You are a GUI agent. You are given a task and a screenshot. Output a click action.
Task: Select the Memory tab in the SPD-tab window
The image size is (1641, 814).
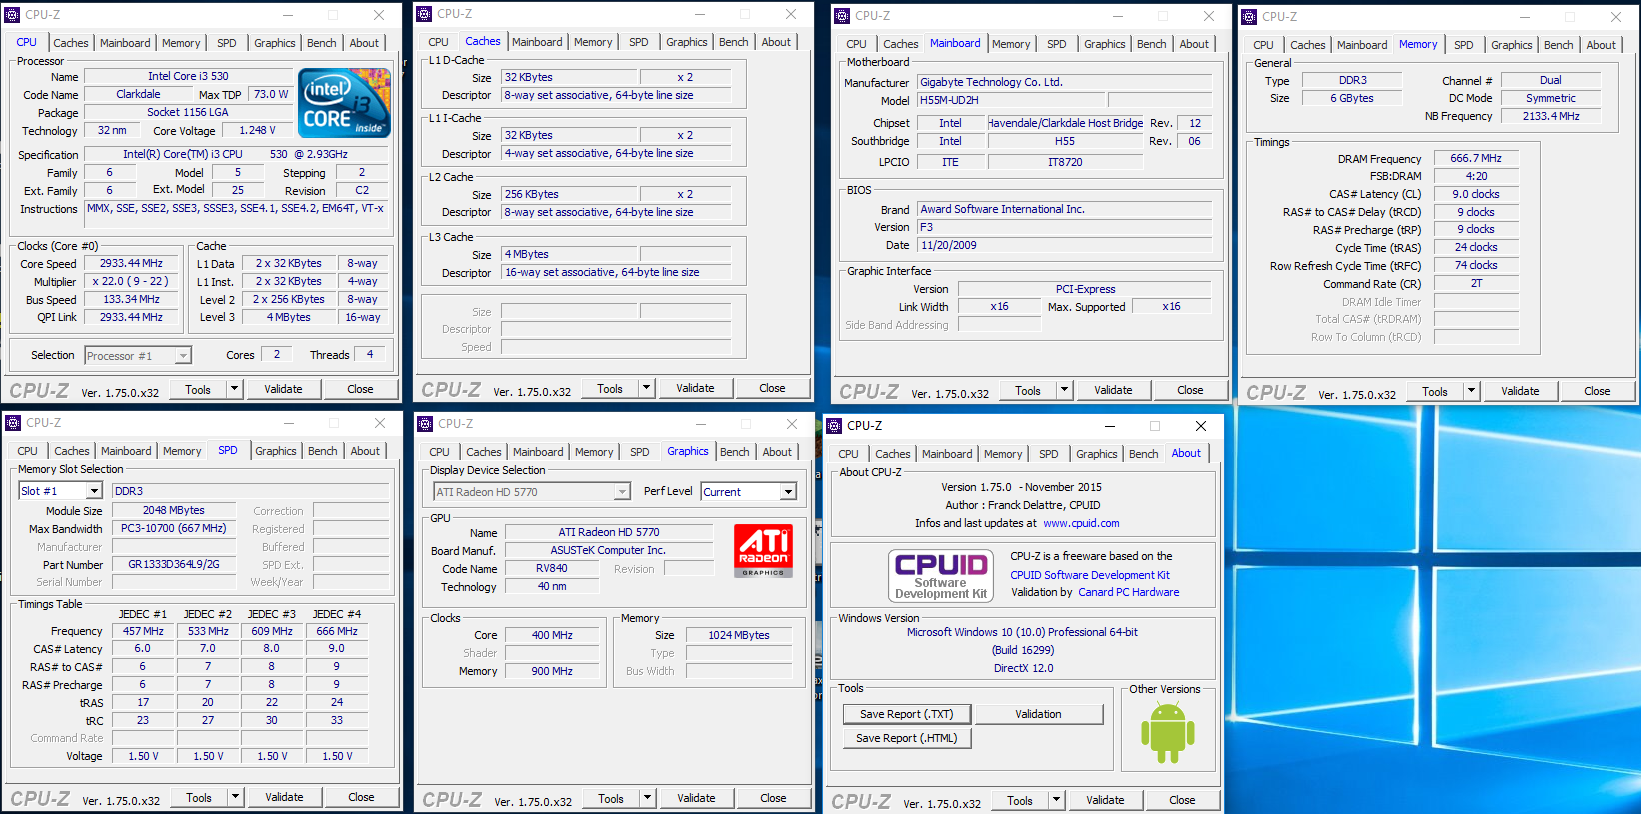[182, 451]
